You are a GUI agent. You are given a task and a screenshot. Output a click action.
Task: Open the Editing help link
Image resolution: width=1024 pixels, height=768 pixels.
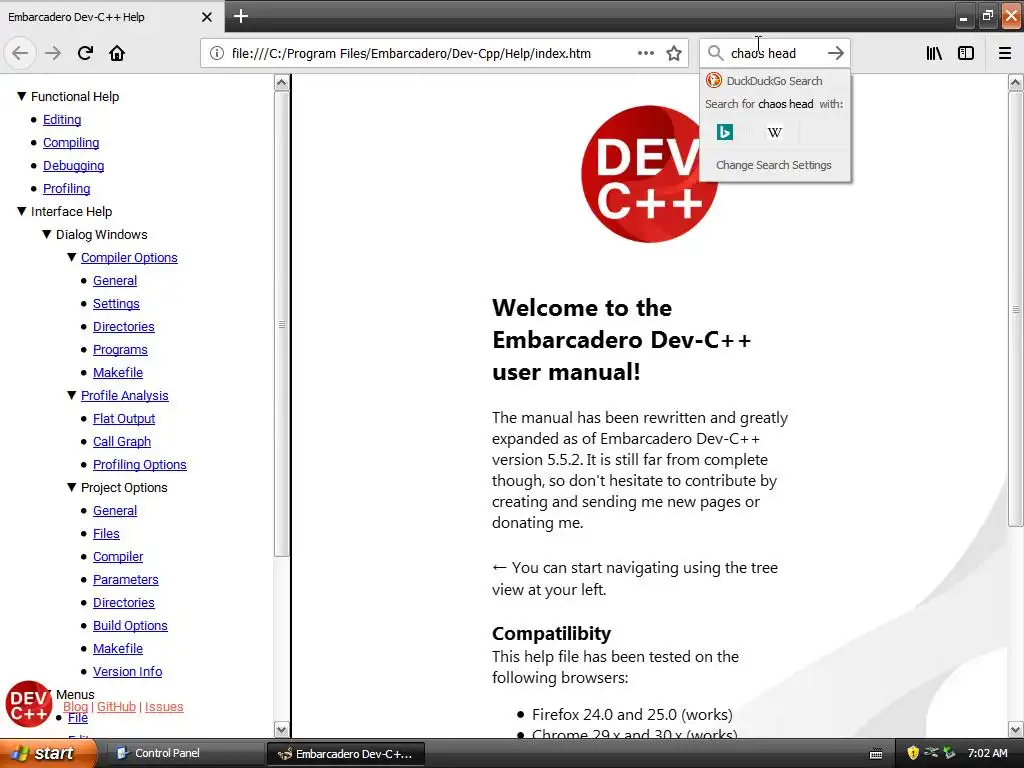coord(62,120)
